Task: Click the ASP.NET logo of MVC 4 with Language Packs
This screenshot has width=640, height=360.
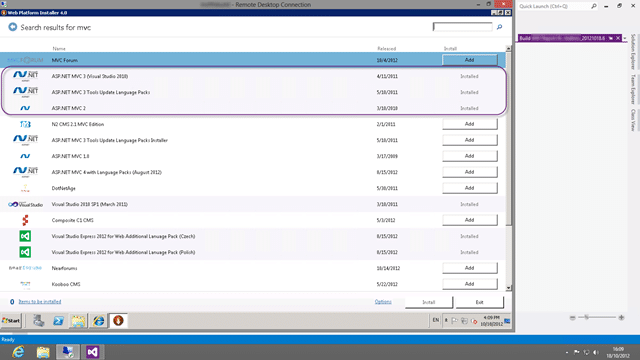Action: (x=25, y=172)
